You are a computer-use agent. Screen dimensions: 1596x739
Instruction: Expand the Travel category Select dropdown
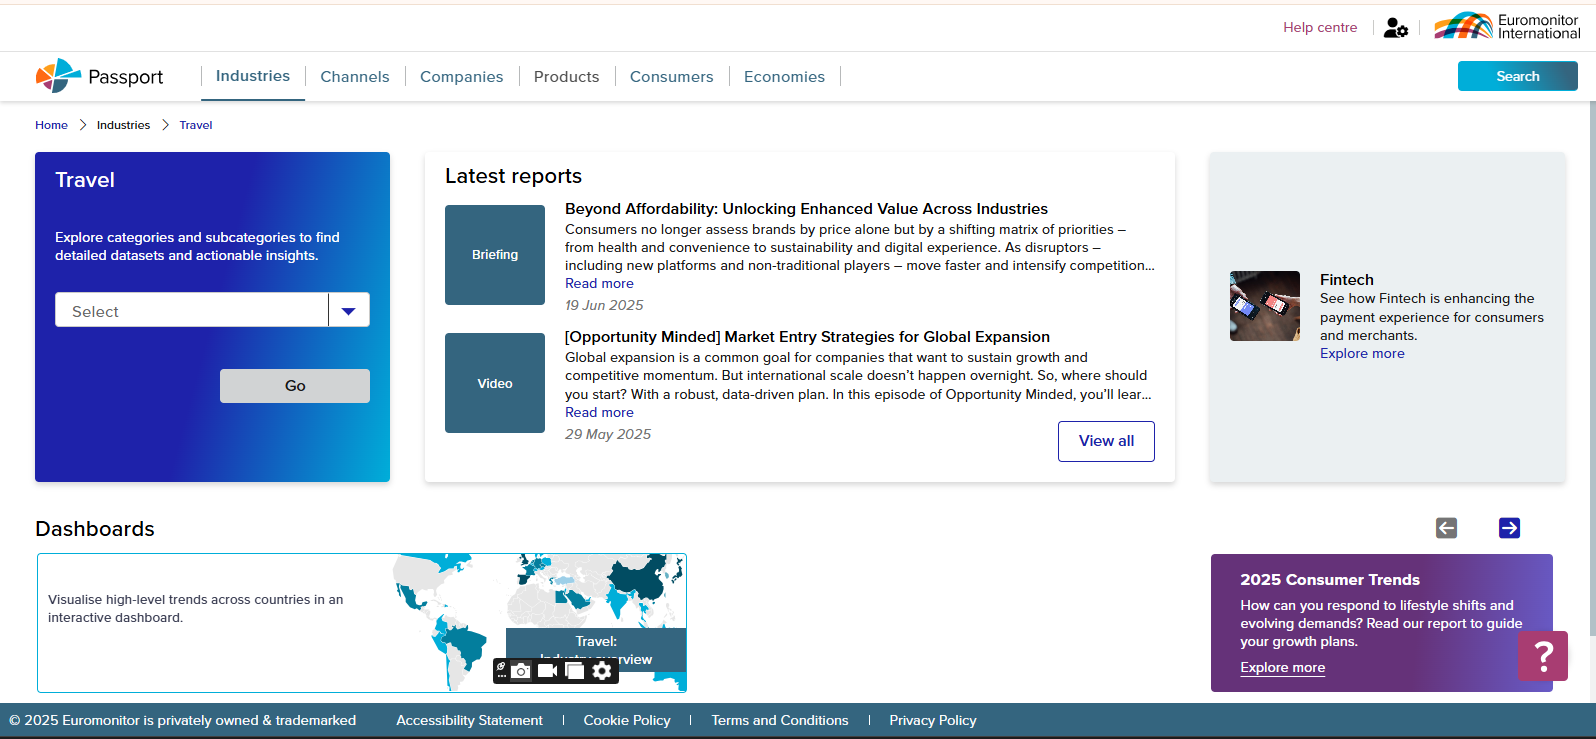click(348, 311)
